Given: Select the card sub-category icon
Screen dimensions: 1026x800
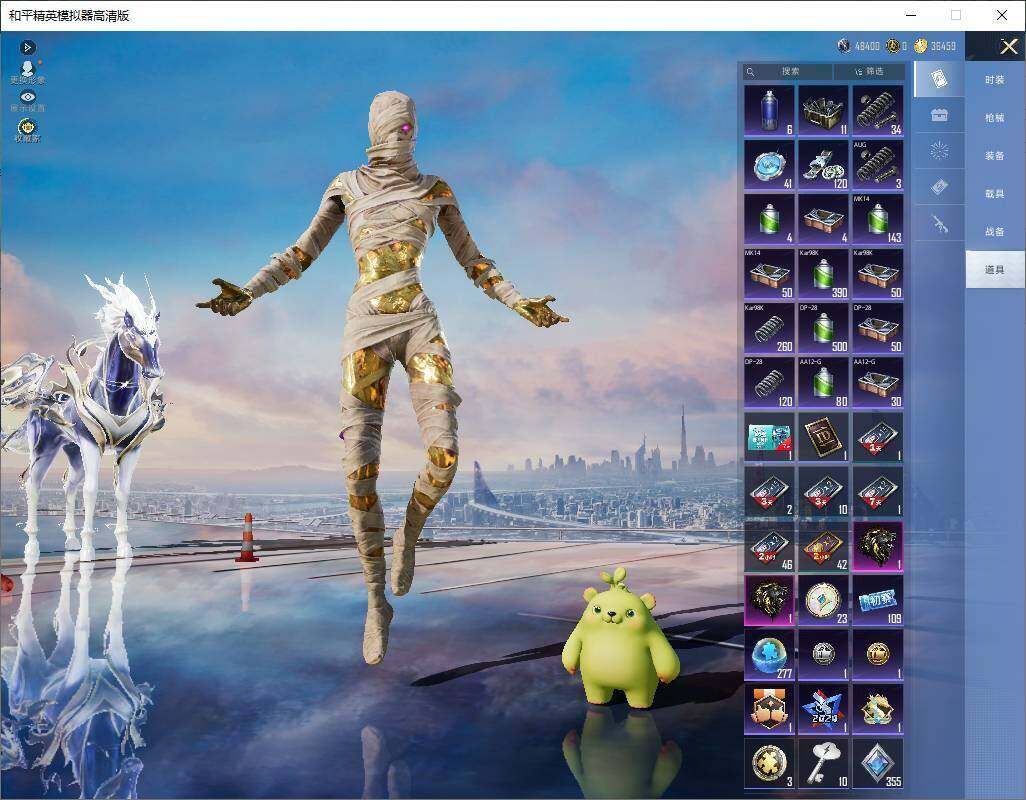Looking at the screenshot, I should click(939, 79).
